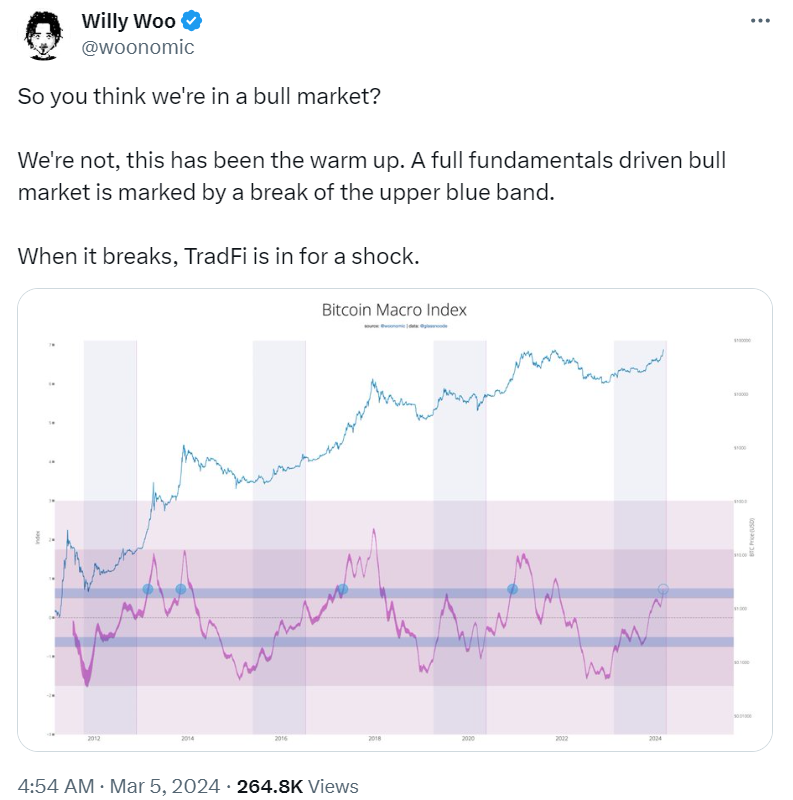This screenshot has height=800, width=793.
Task: Click the Bitcoin Macro Index chart title
Action: click(x=394, y=310)
